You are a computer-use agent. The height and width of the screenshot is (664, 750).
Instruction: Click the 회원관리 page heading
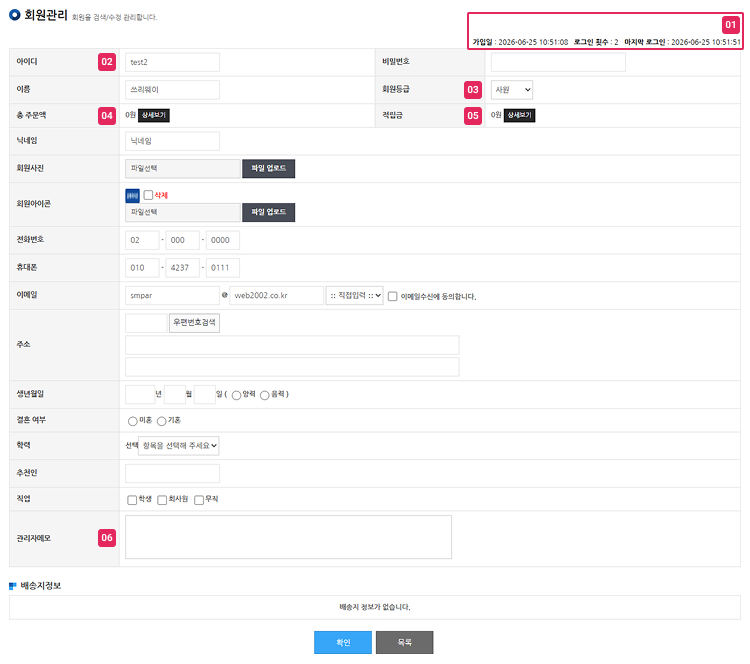click(46, 15)
